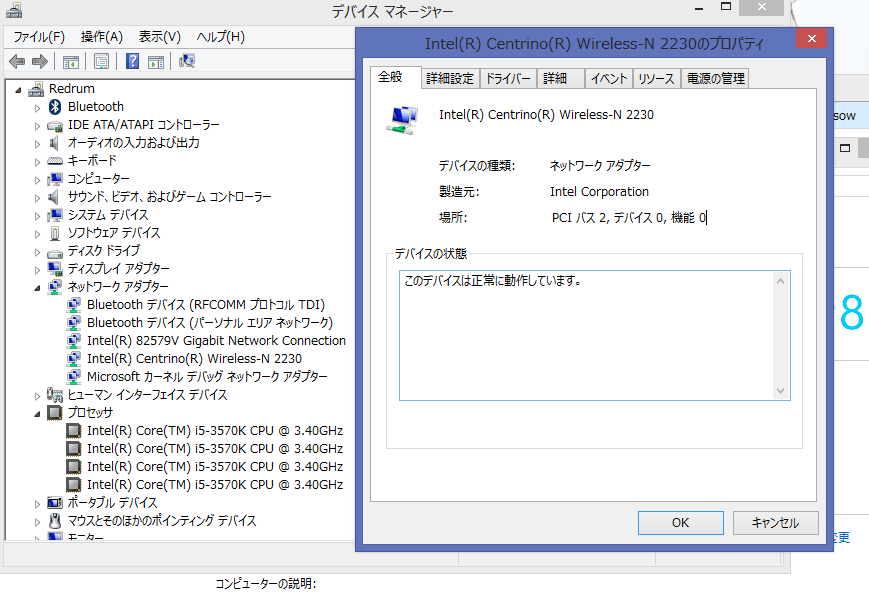The width and height of the screenshot is (869, 594).
Task: Click the action pane toolbar icon
Action: (x=156, y=62)
